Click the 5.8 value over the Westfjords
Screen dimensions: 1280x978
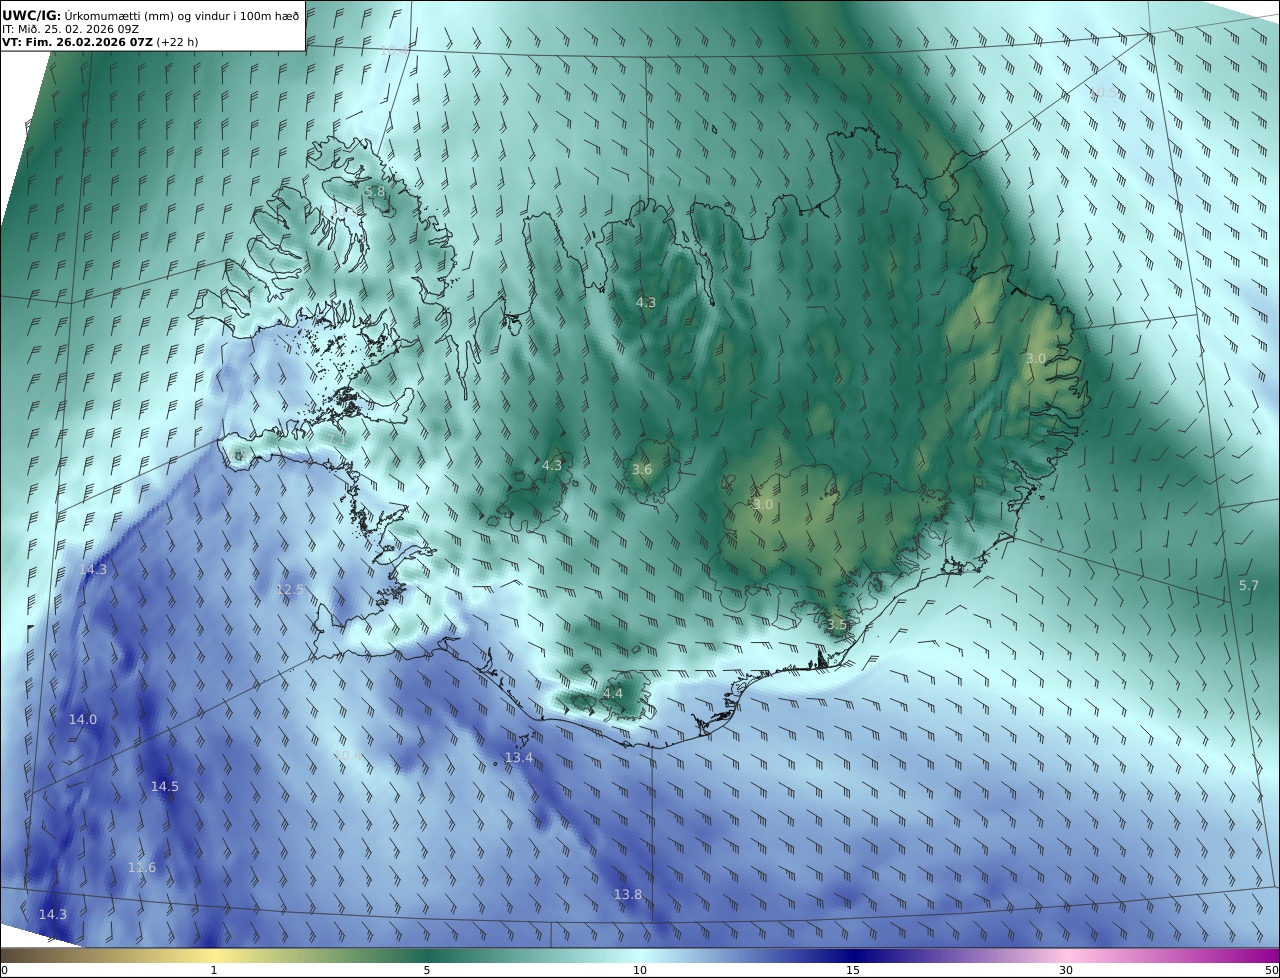point(374,192)
